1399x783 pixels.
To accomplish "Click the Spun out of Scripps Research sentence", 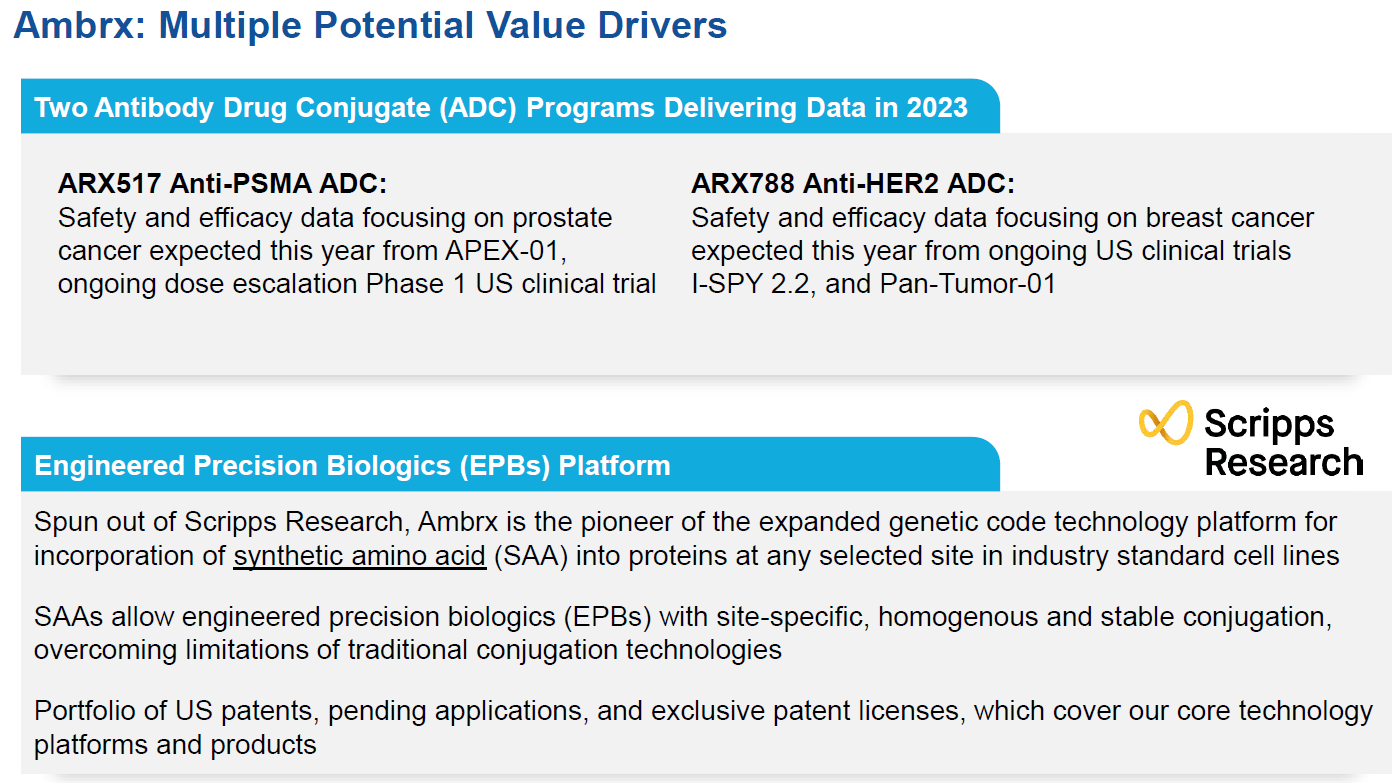I will [685, 522].
